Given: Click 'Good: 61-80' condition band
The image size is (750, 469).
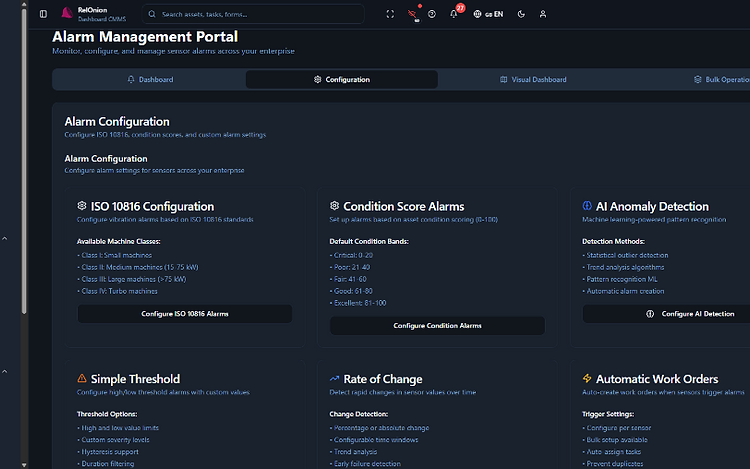Looking at the screenshot, I should point(353,291).
